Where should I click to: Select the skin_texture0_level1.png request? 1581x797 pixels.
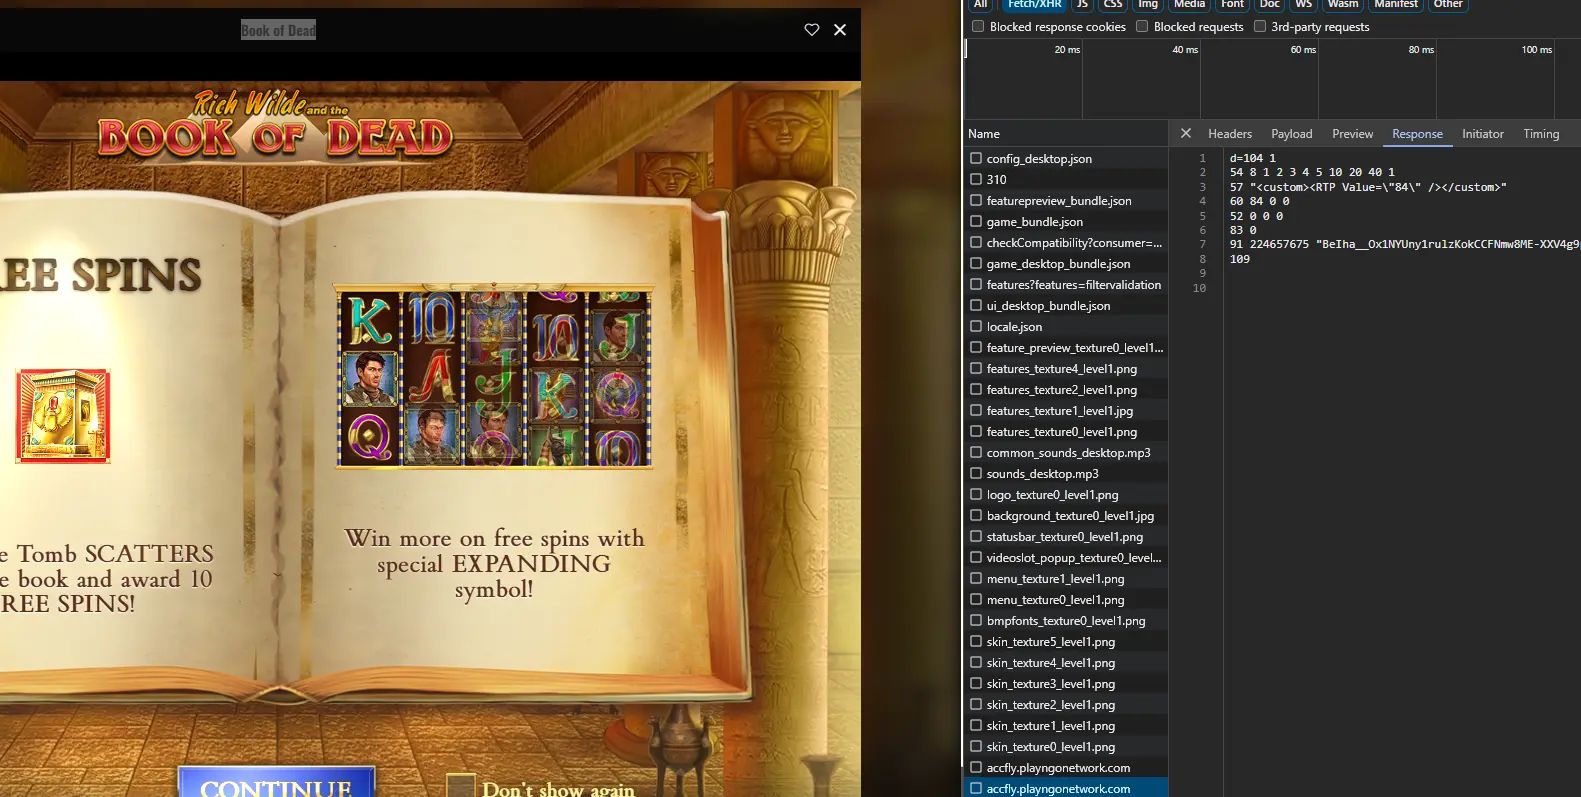(x=1065, y=746)
